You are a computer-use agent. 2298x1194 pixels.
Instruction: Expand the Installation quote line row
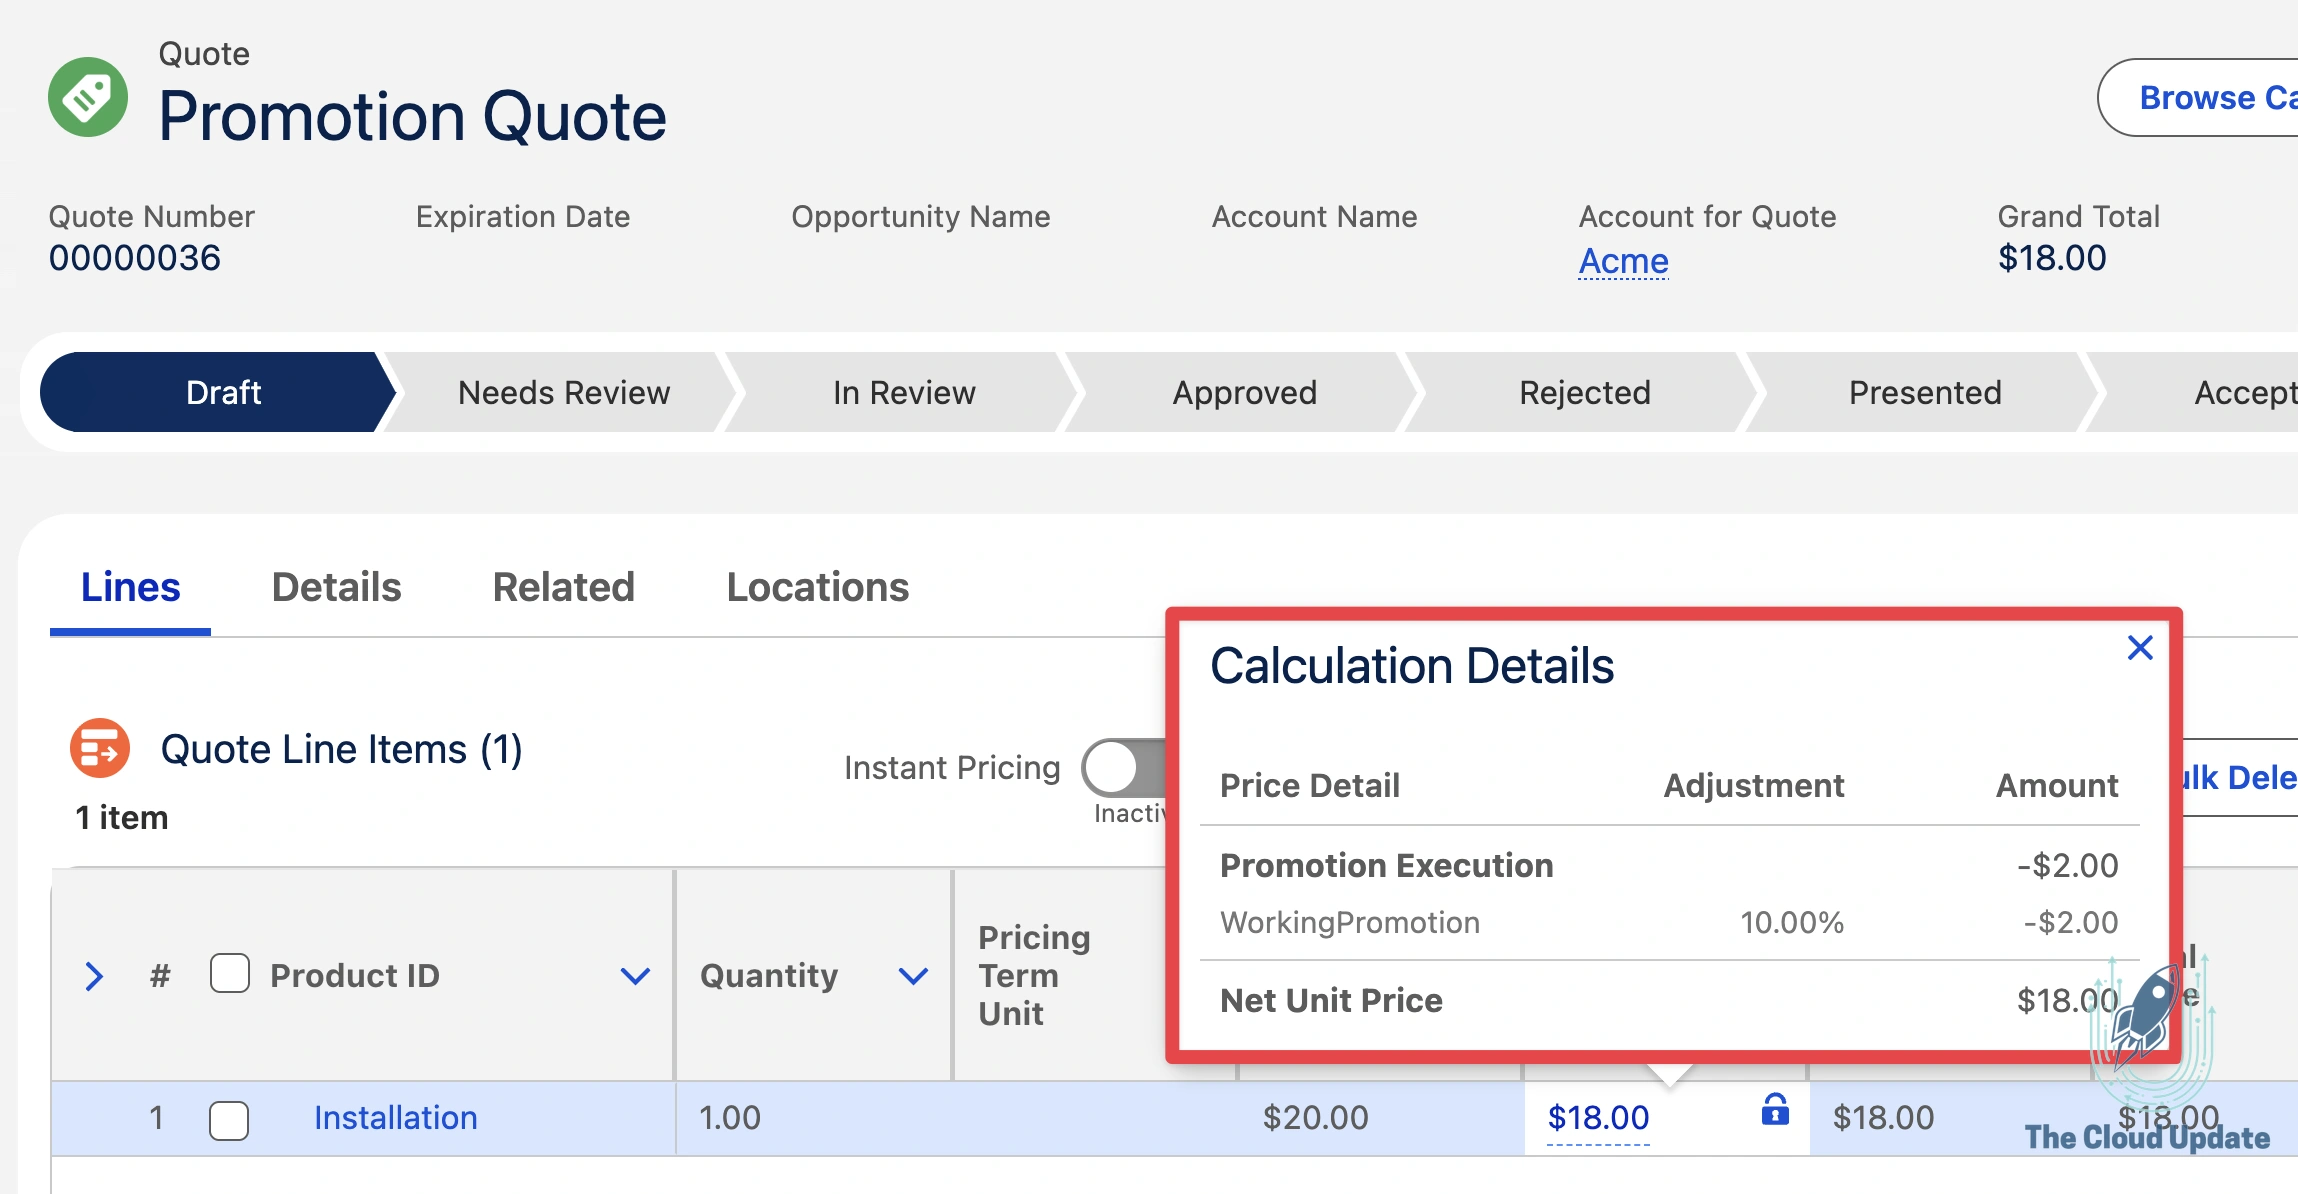click(x=93, y=976)
